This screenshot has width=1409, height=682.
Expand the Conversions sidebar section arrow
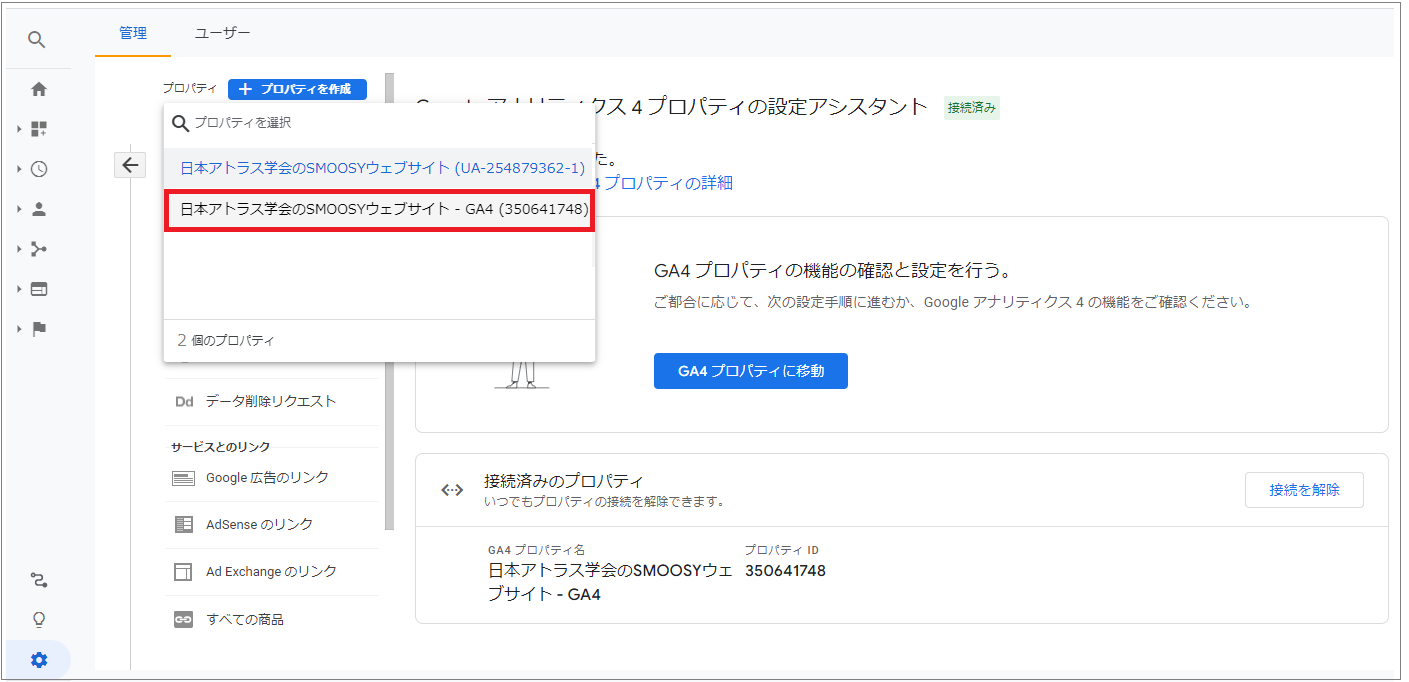(18, 329)
